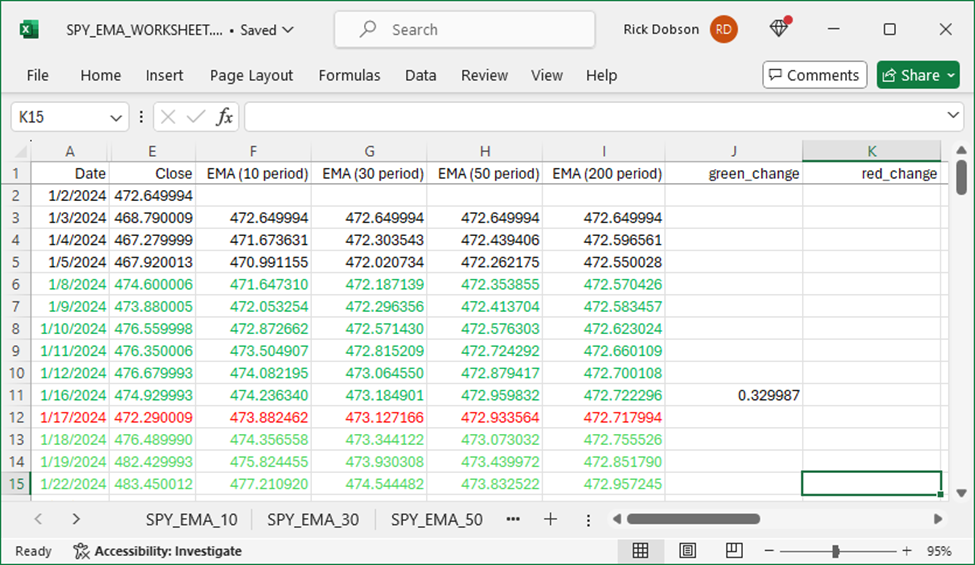Click horizontal scrollbar left arrow
Screen dimensions: 975x565
(x=617, y=519)
